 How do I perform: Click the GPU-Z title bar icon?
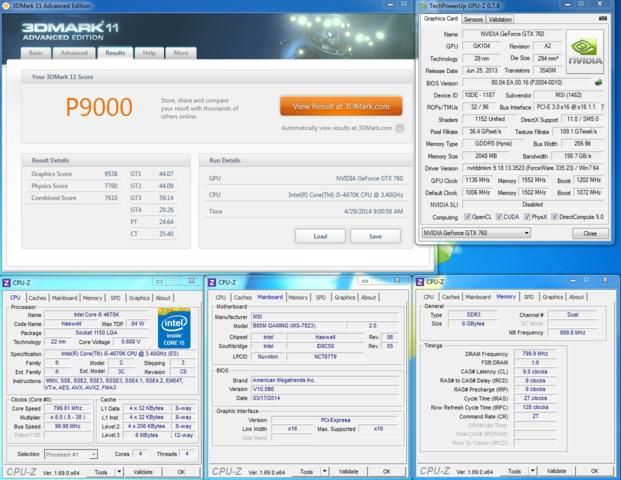[x=423, y=6]
